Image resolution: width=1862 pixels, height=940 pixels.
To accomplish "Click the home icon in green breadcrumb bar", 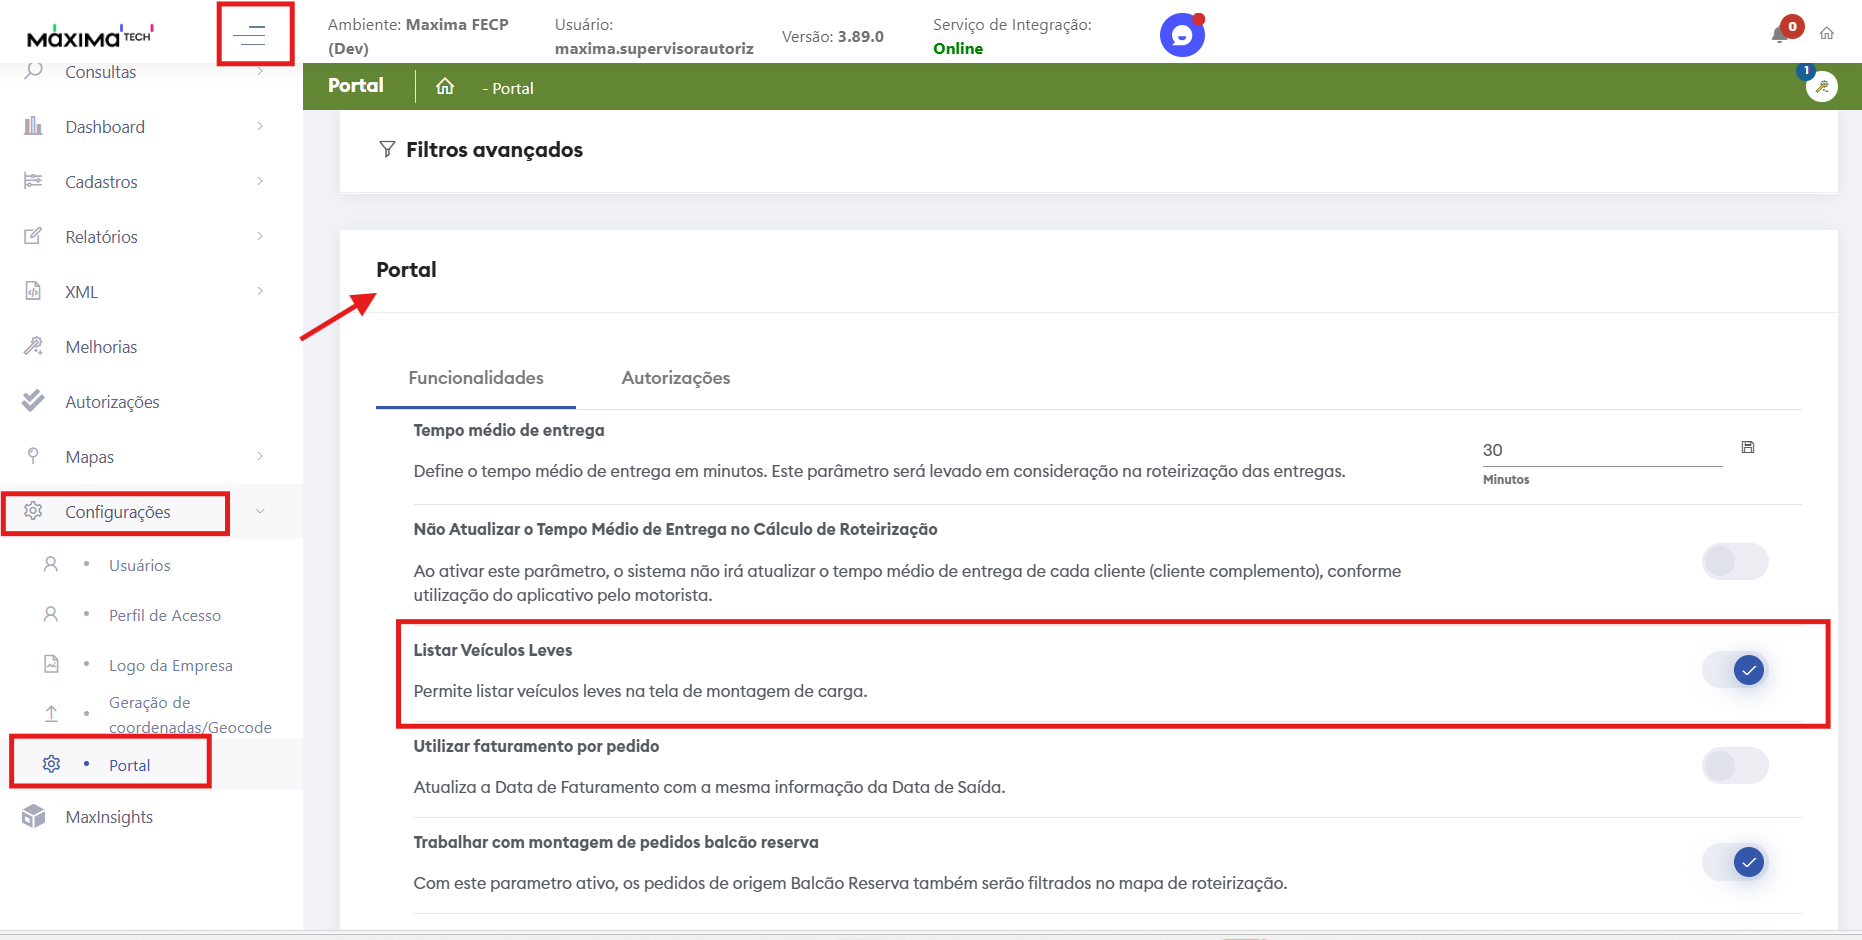I will [x=445, y=87].
